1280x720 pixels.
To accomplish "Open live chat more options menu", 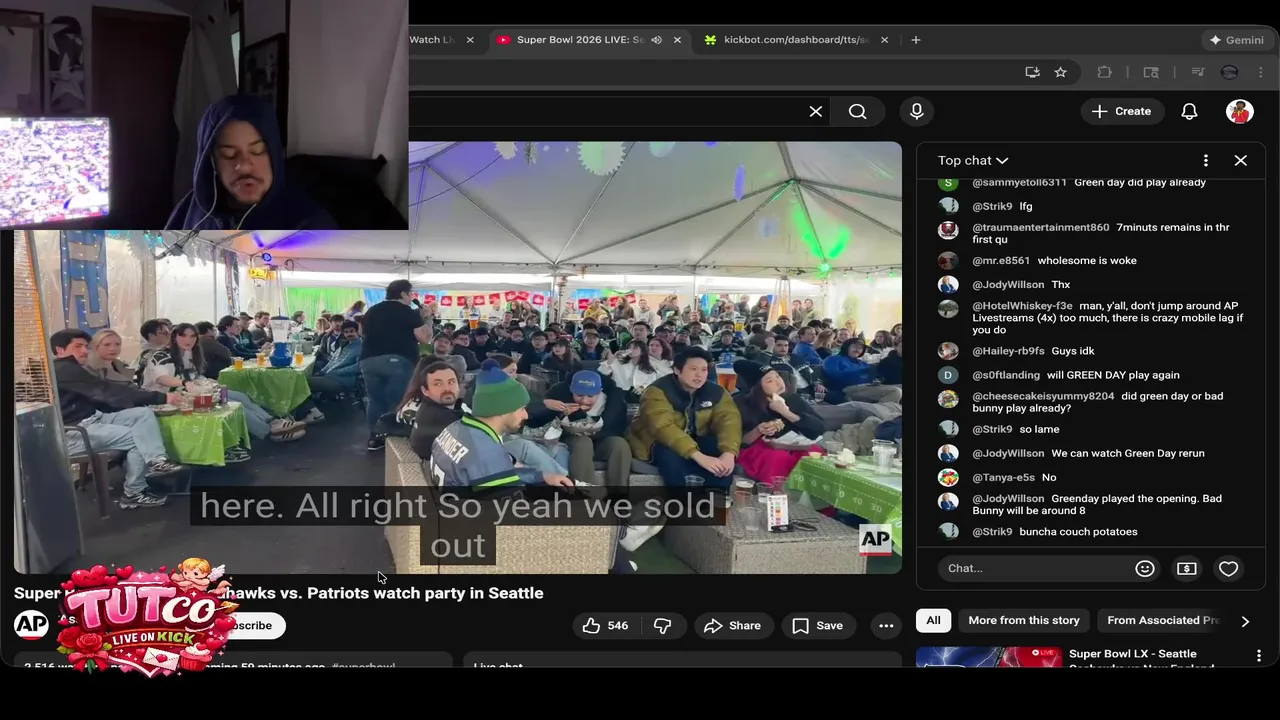I will pos(1206,160).
